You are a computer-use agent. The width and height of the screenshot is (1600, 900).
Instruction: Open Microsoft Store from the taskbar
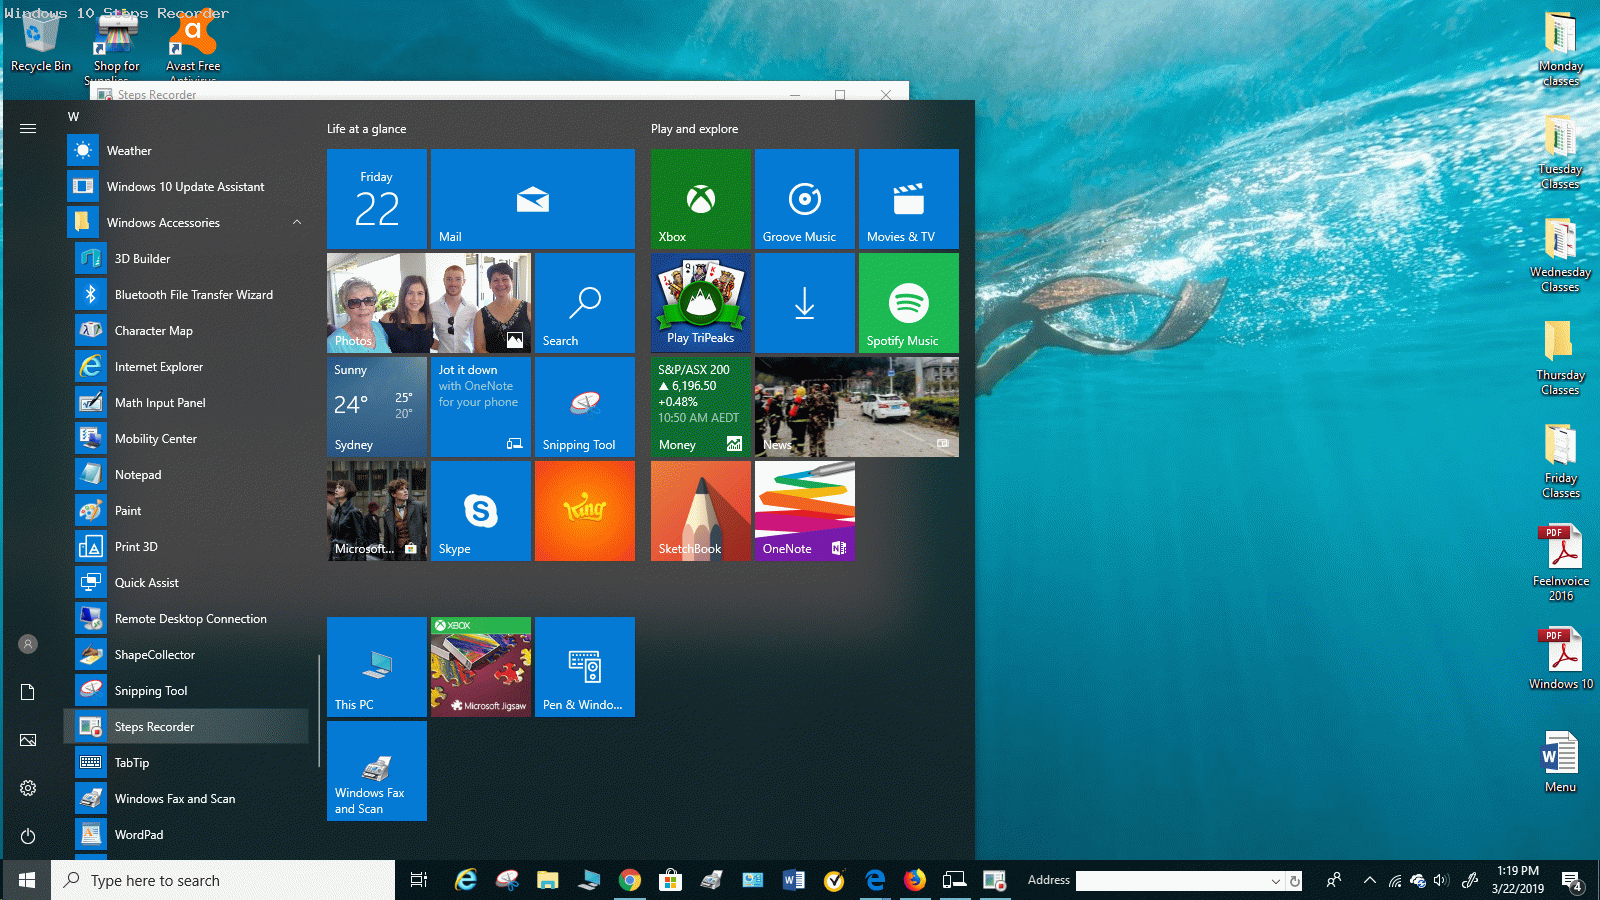(670, 880)
